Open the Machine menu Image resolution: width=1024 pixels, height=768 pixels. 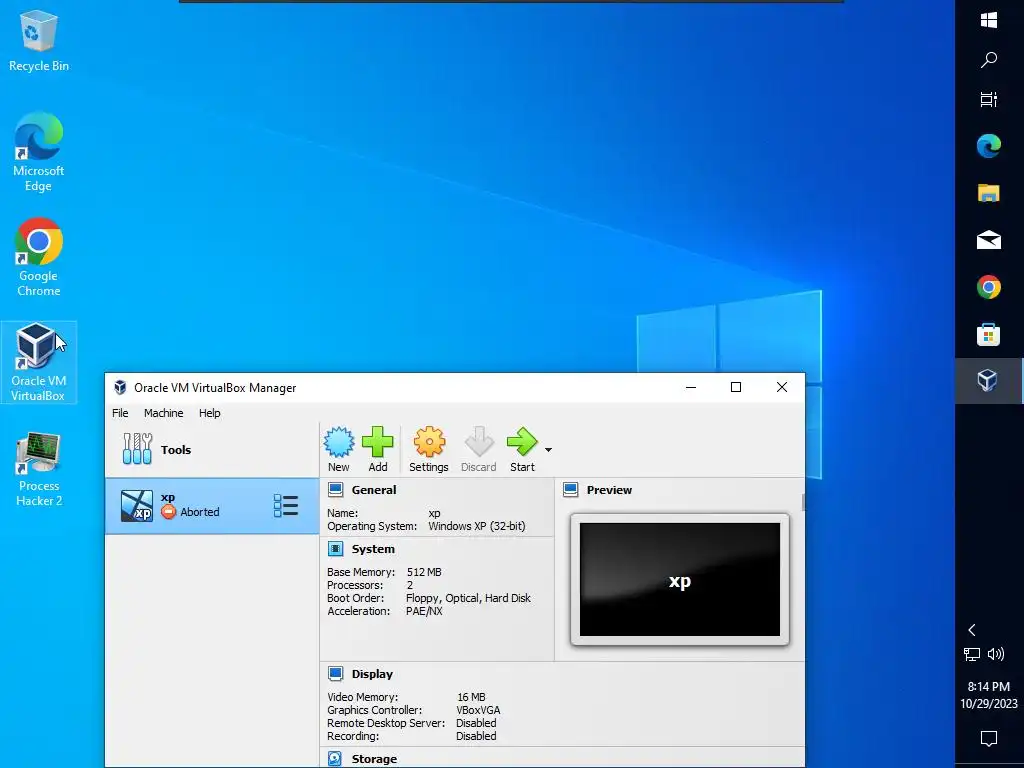click(163, 413)
